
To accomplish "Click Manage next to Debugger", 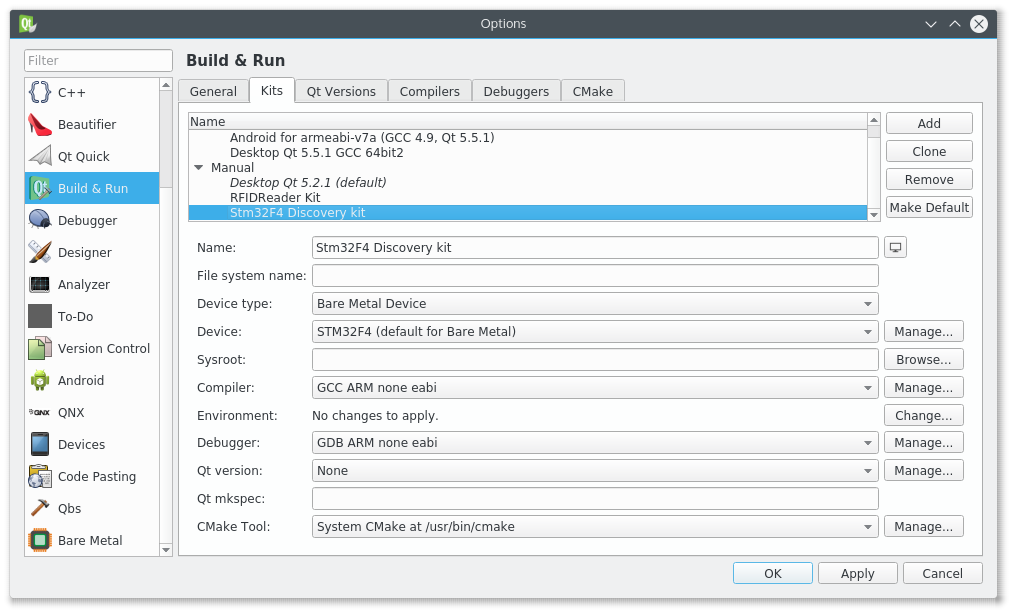I will click(924, 443).
